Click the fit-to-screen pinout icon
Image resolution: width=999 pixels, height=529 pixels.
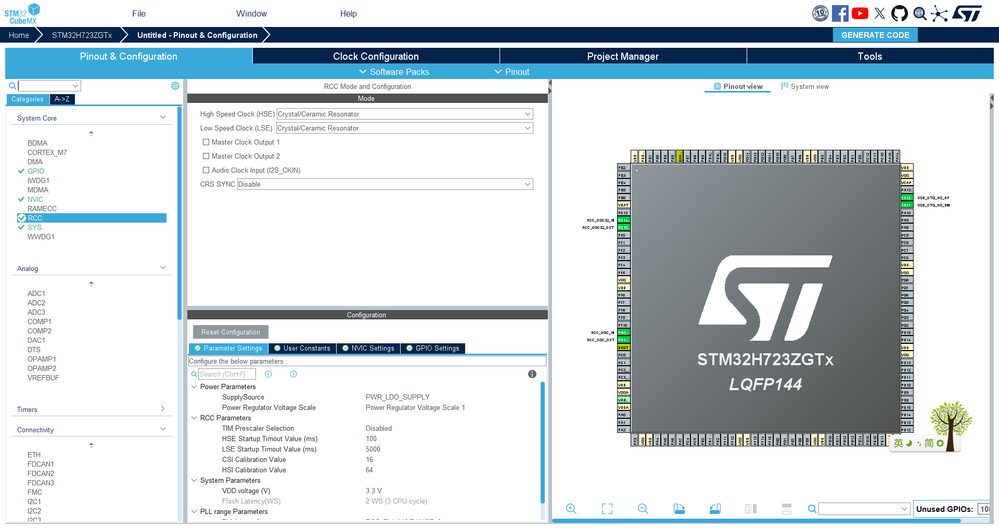[607, 509]
